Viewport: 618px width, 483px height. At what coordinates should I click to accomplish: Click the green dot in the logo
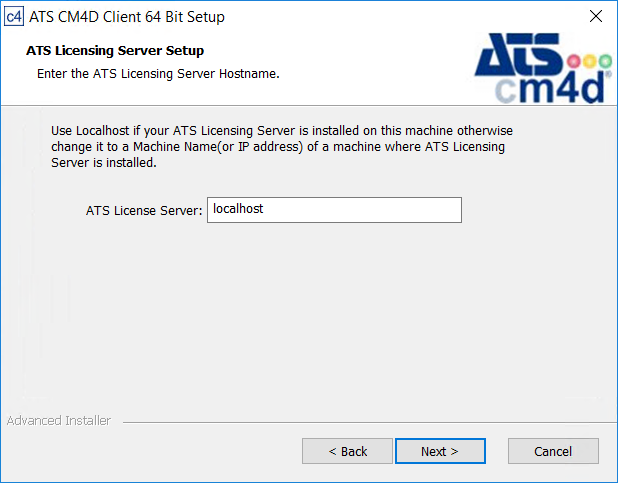pyautogui.click(x=604, y=62)
